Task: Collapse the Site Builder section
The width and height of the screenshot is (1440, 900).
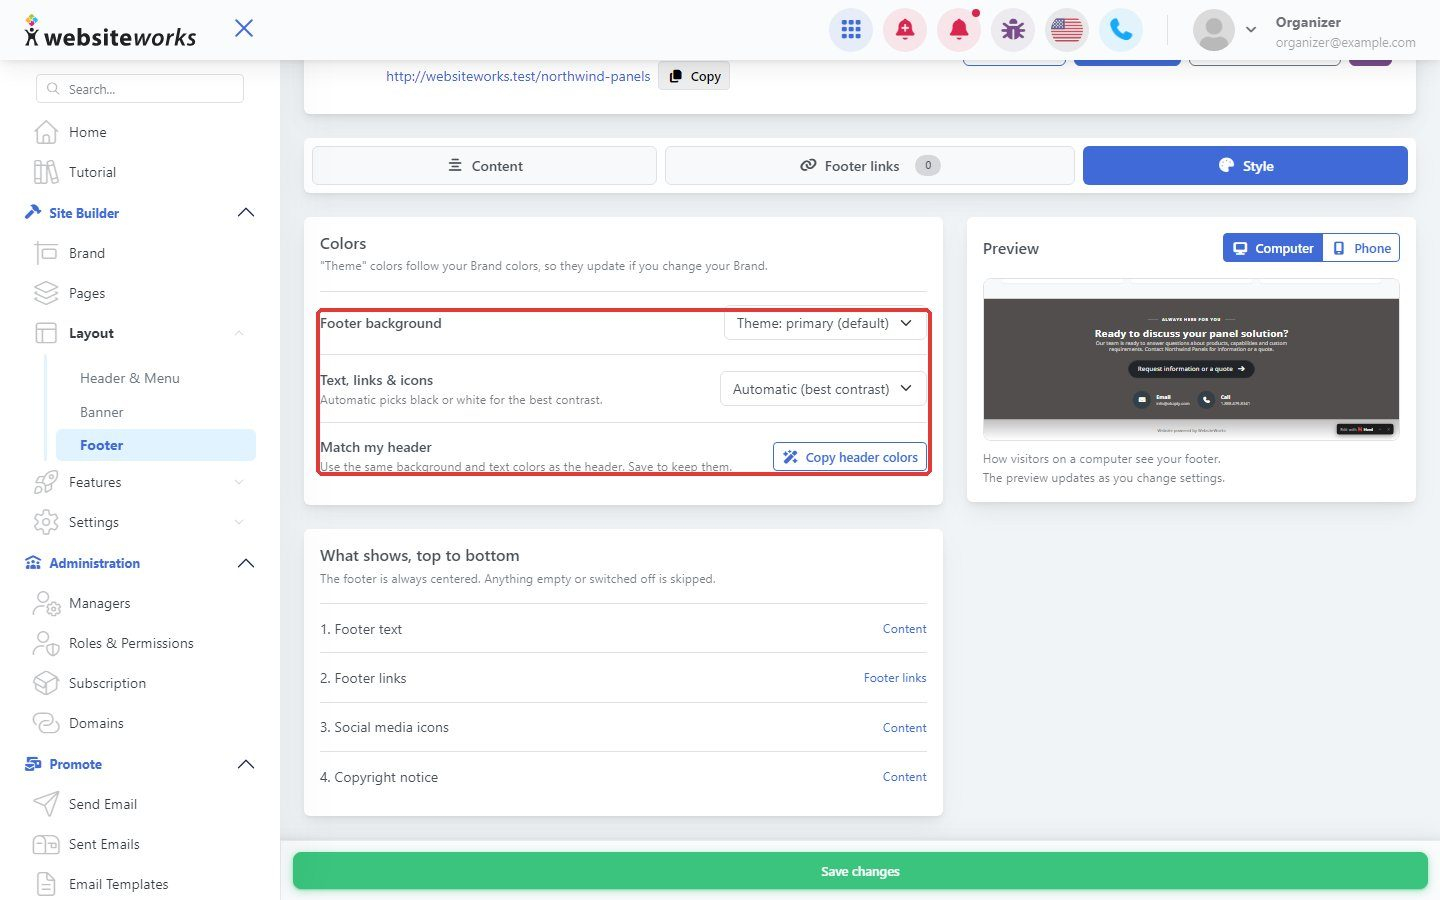Action: [246, 213]
